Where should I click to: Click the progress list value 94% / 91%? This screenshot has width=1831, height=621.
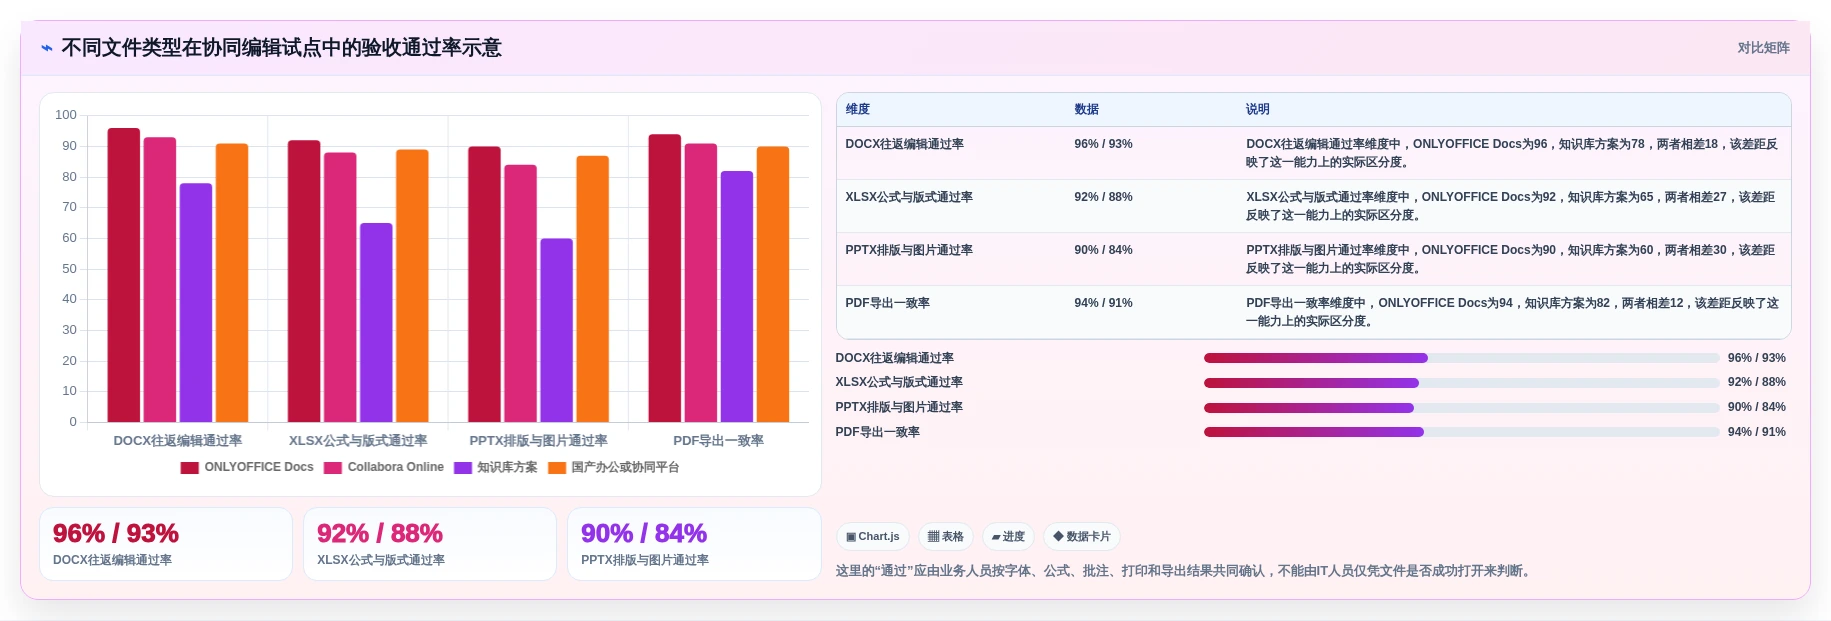[1757, 432]
